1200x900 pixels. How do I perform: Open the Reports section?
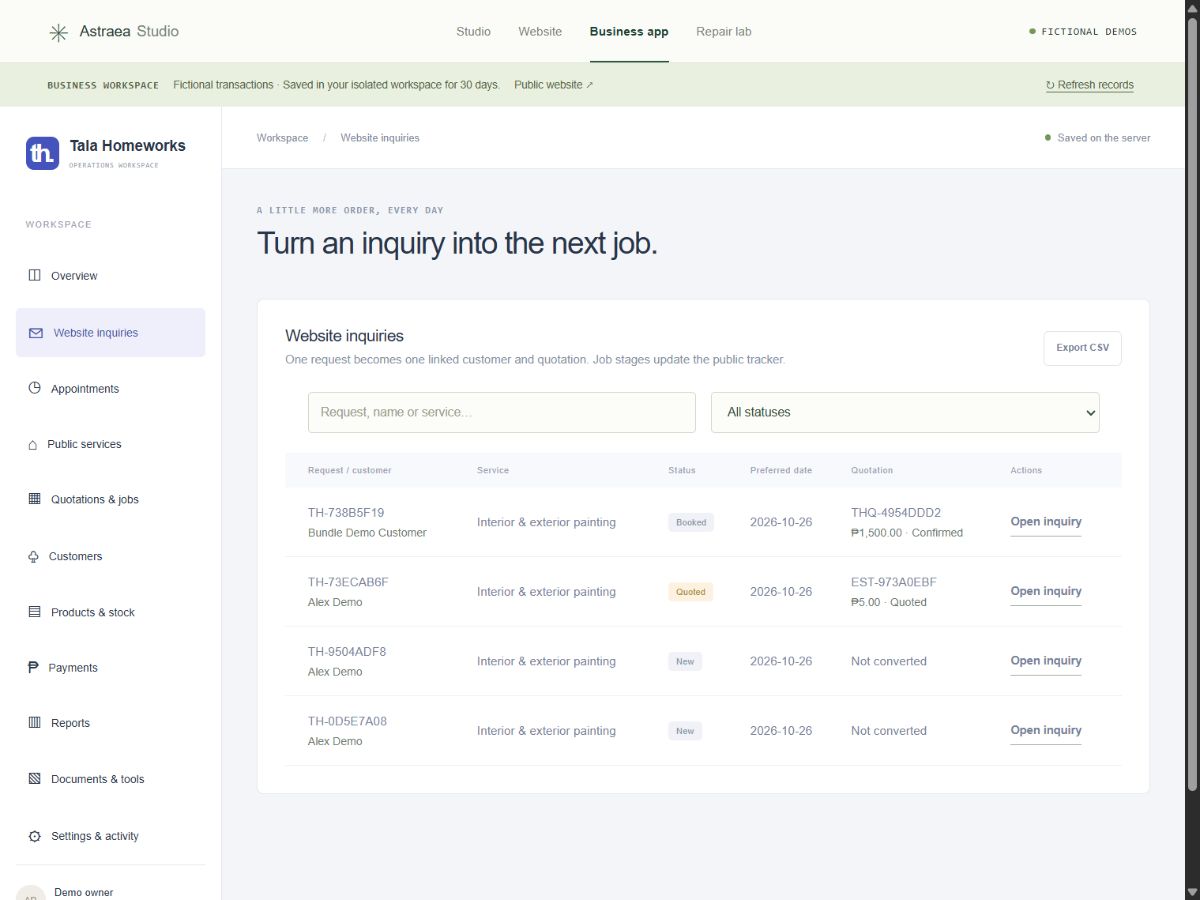pos(111,723)
